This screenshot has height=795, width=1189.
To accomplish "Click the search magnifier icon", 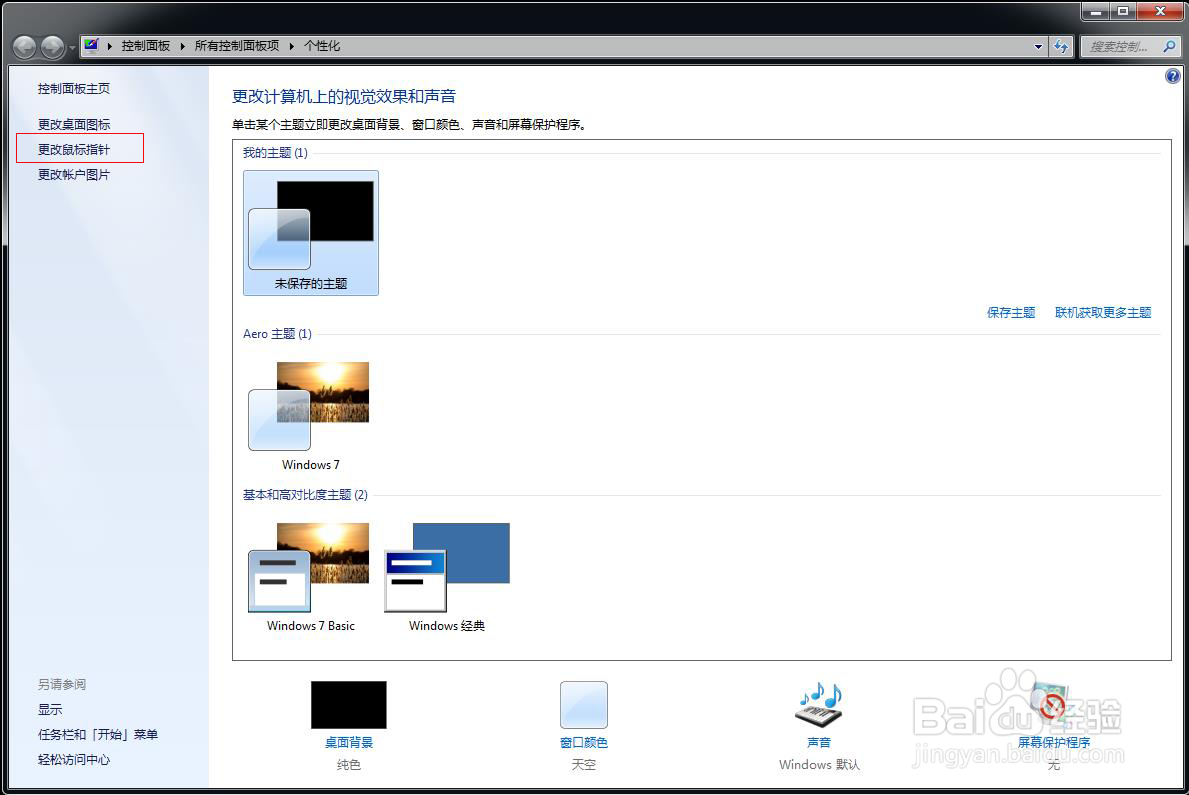I will [1169, 47].
